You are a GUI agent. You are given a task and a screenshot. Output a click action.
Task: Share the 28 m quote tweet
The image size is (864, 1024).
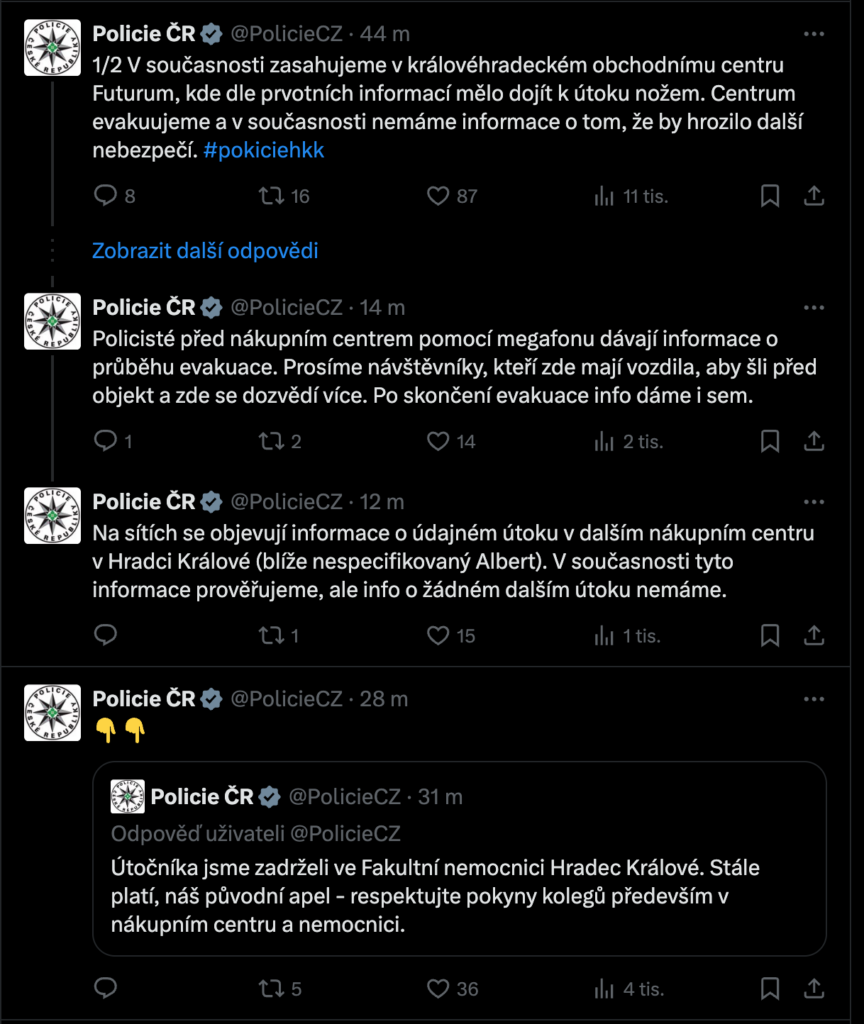click(814, 989)
